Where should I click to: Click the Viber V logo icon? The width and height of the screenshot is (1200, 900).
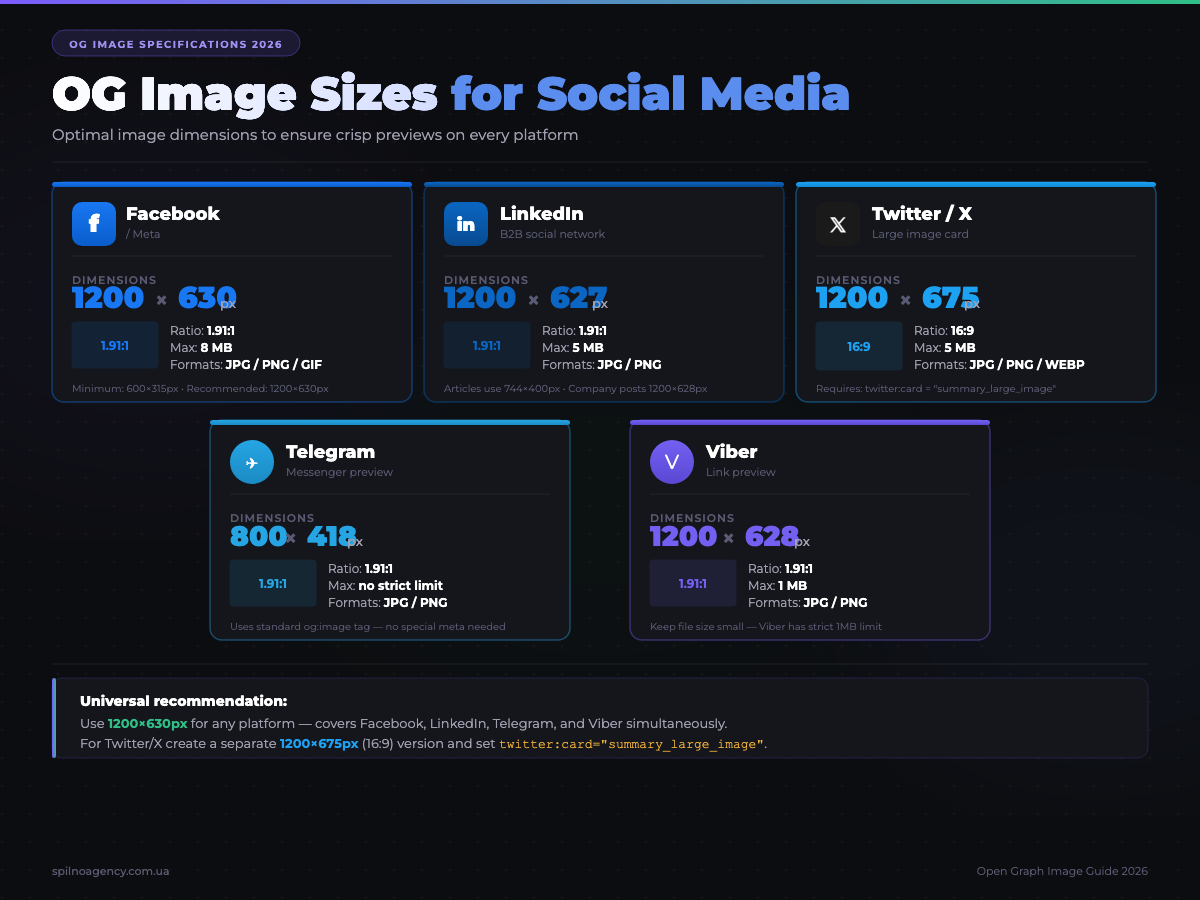click(672, 462)
